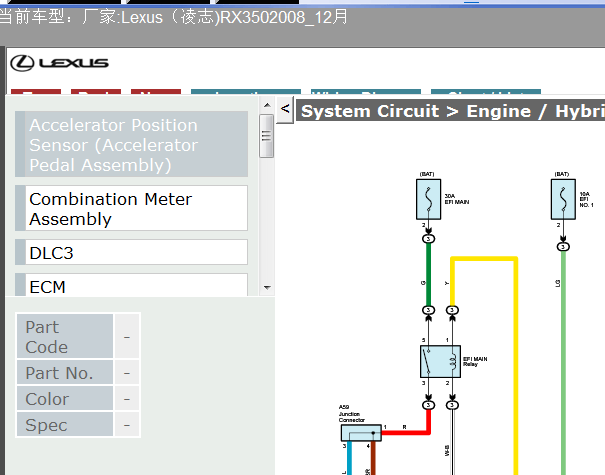Click the thick green G wire
605x475 pixels.
tap(428, 274)
